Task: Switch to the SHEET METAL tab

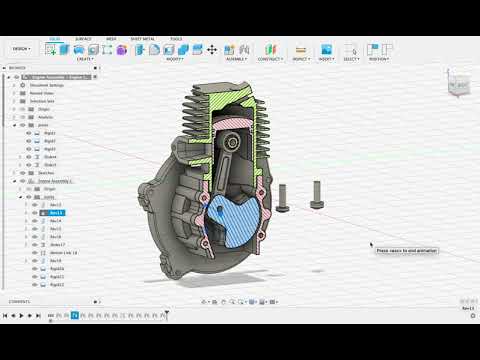Action: click(143, 39)
